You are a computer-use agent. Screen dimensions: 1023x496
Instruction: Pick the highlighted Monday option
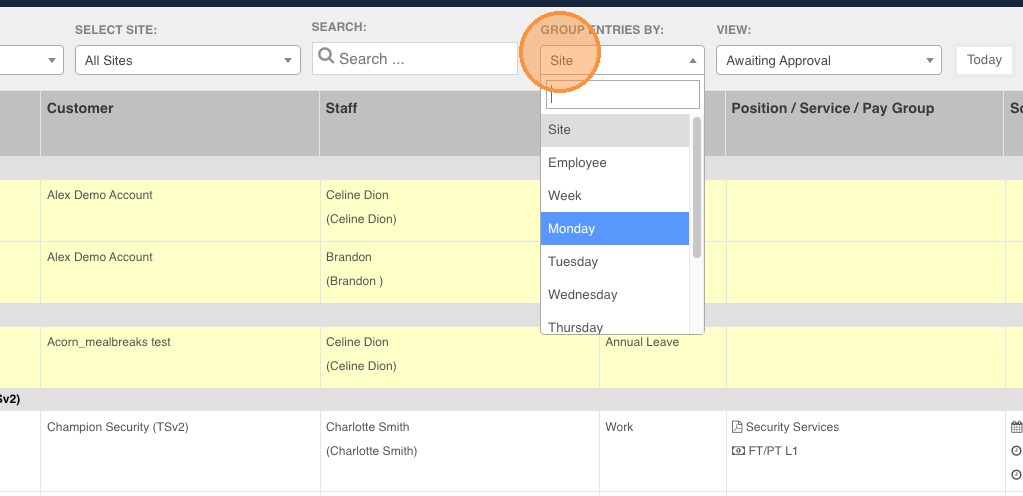571,229
